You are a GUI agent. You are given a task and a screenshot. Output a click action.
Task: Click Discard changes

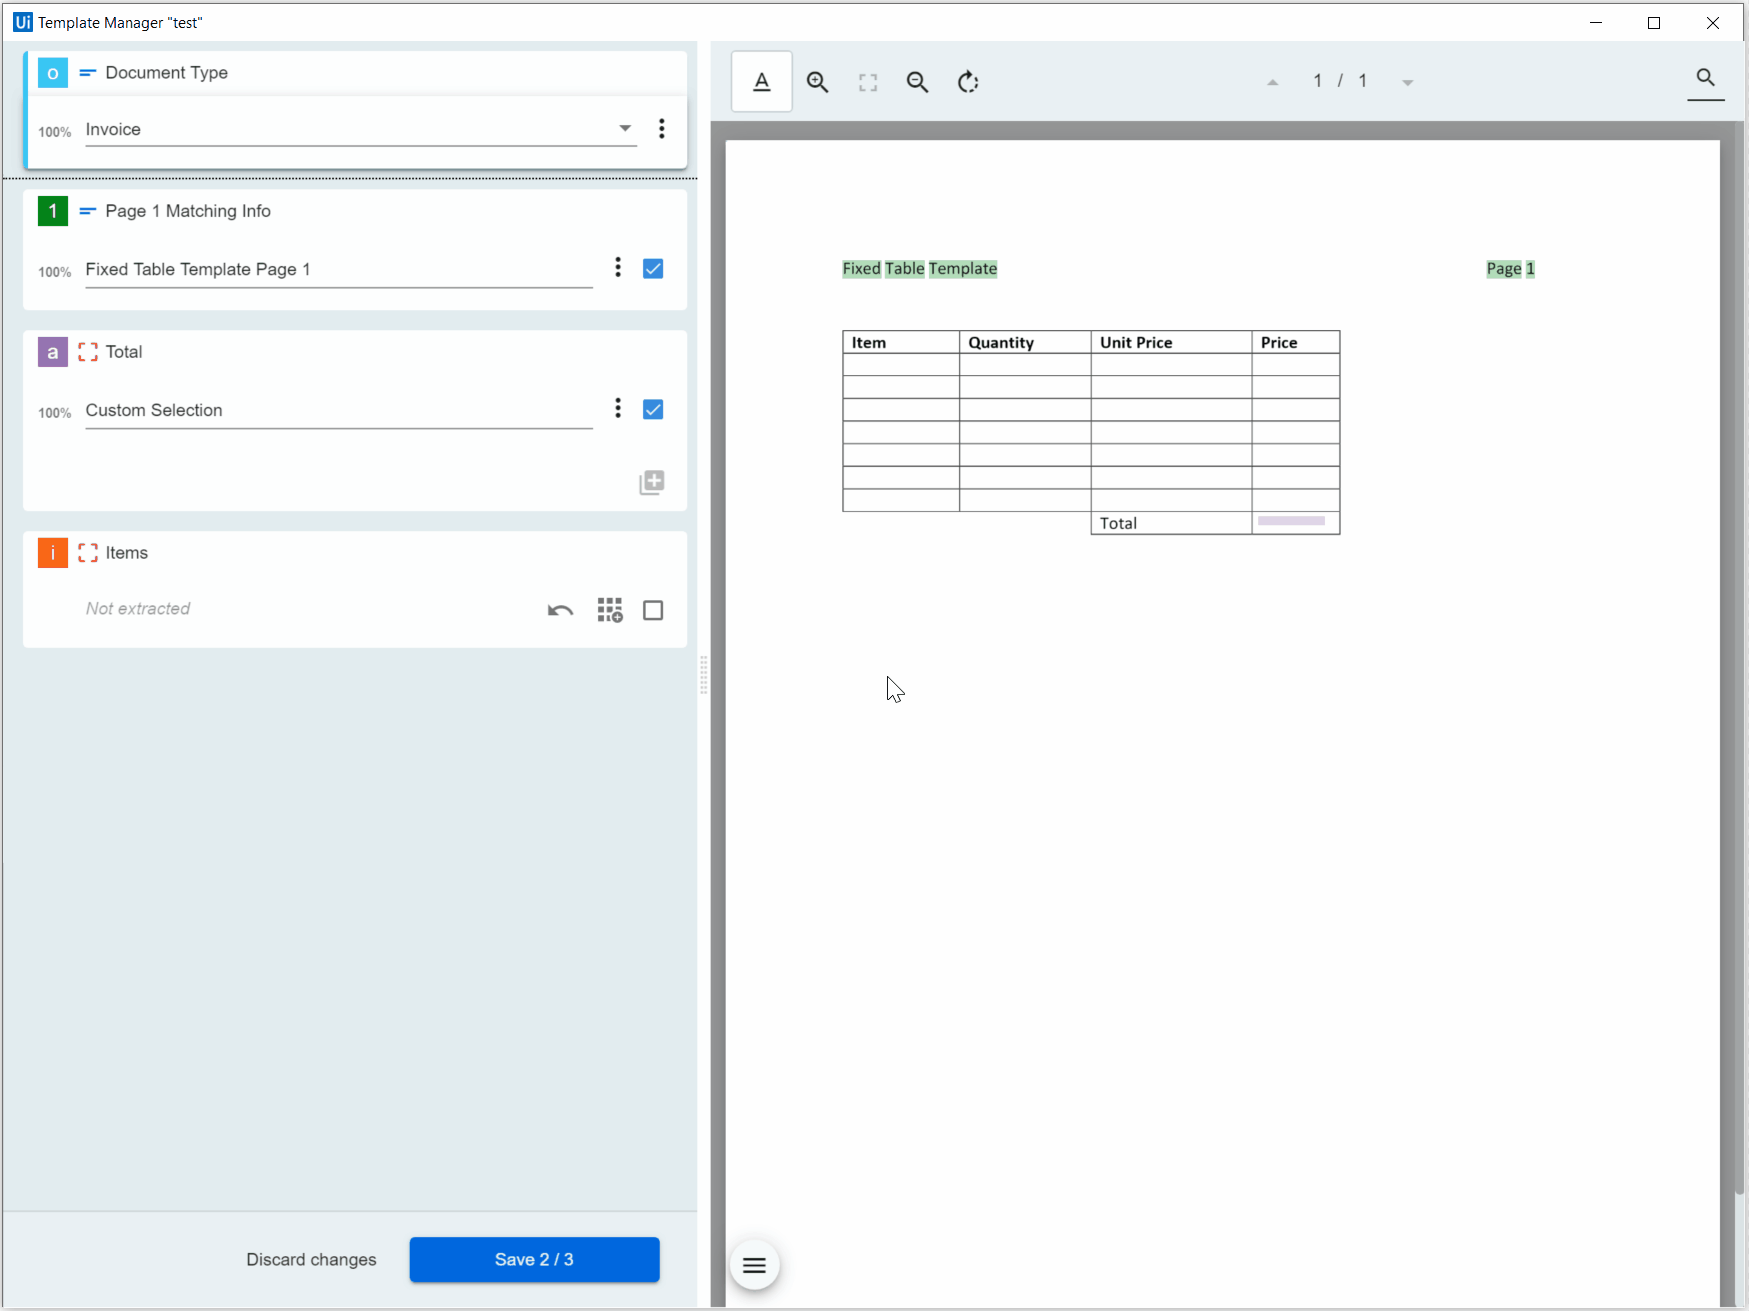(x=311, y=1259)
